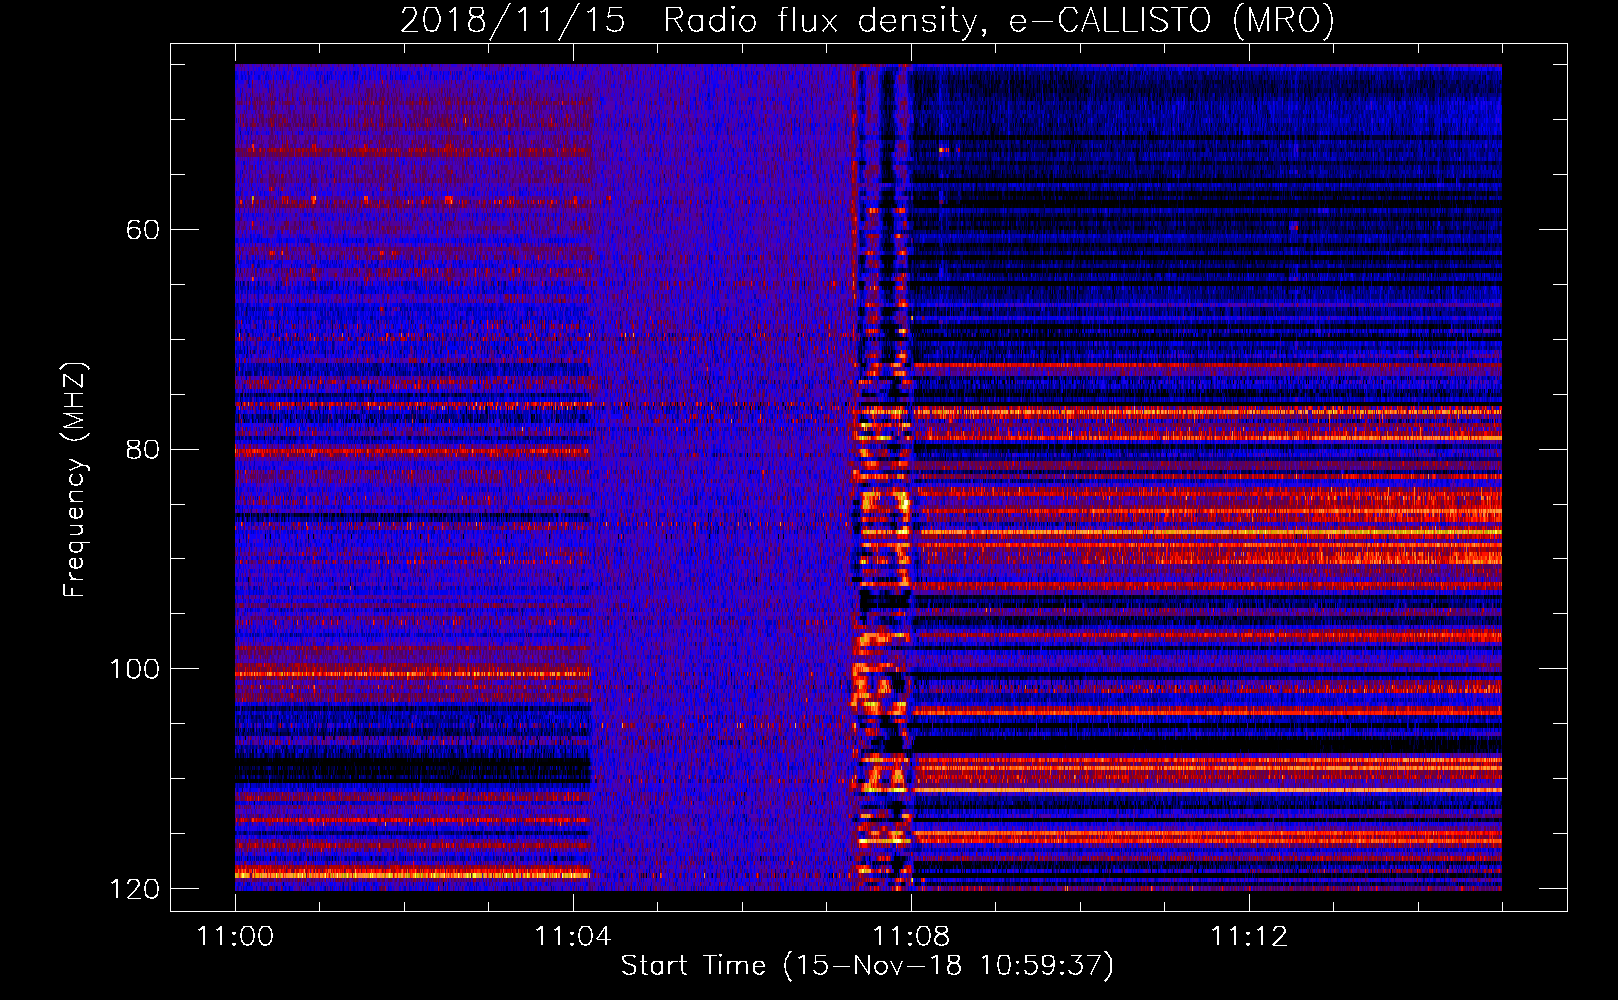This screenshot has height=1000, width=1618.
Task: Click the 'Frequency (MHZ)' axis label
Action: pos(74,480)
